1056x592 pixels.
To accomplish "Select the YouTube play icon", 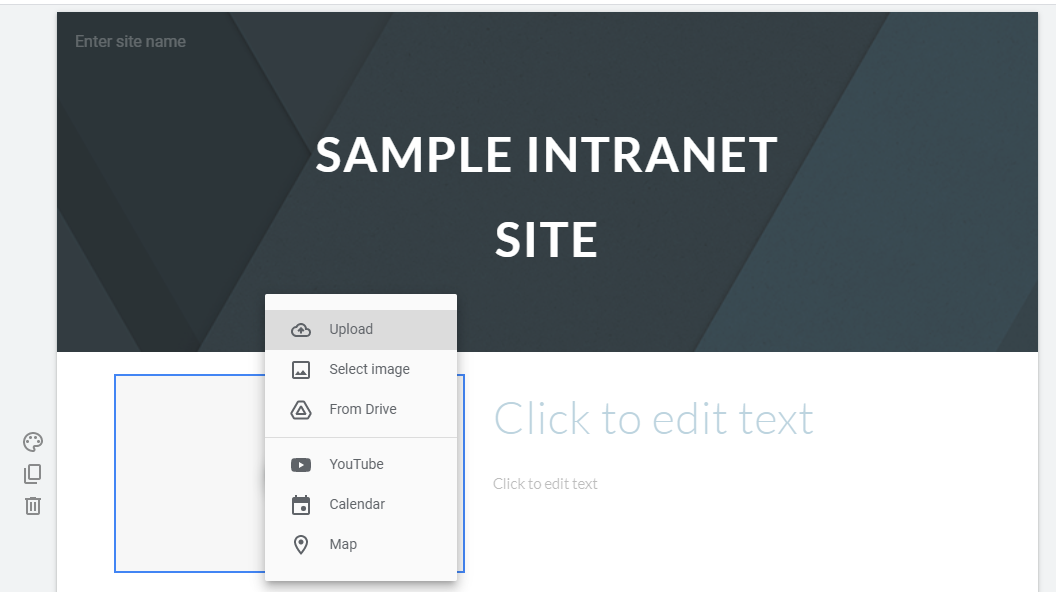I will [x=300, y=464].
